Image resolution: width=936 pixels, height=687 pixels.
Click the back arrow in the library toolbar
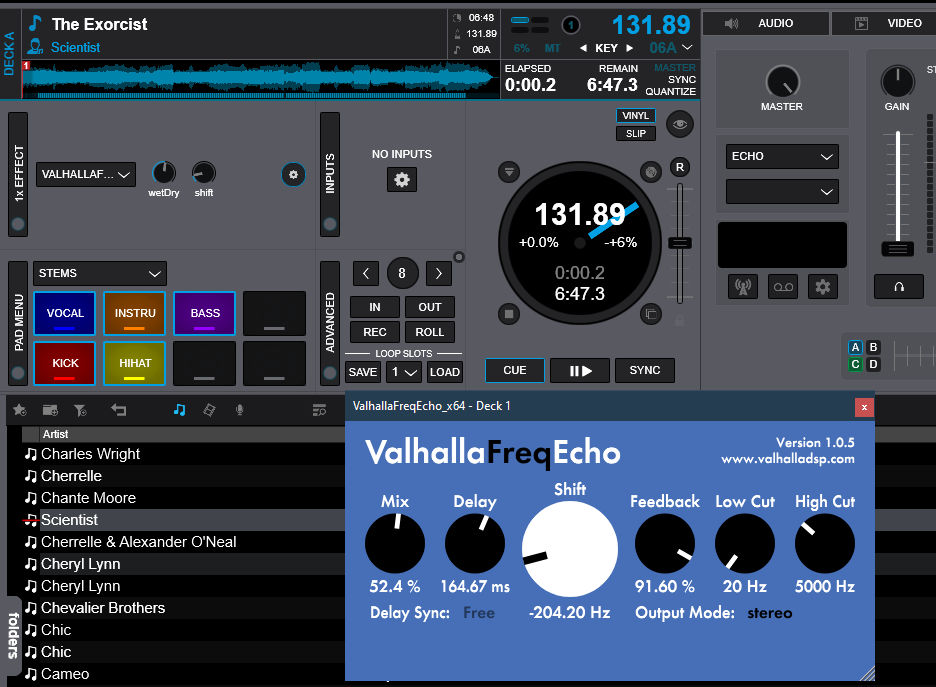coord(120,409)
